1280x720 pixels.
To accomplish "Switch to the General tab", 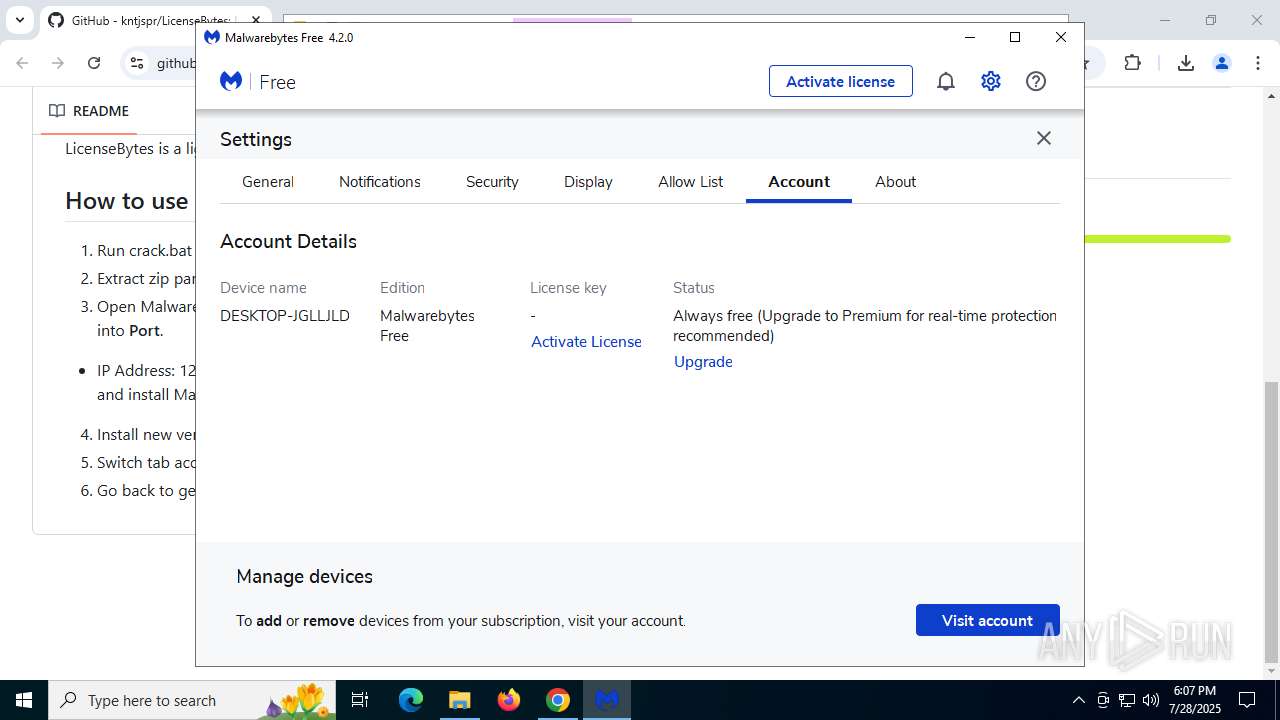I will [x=268, y=182].
